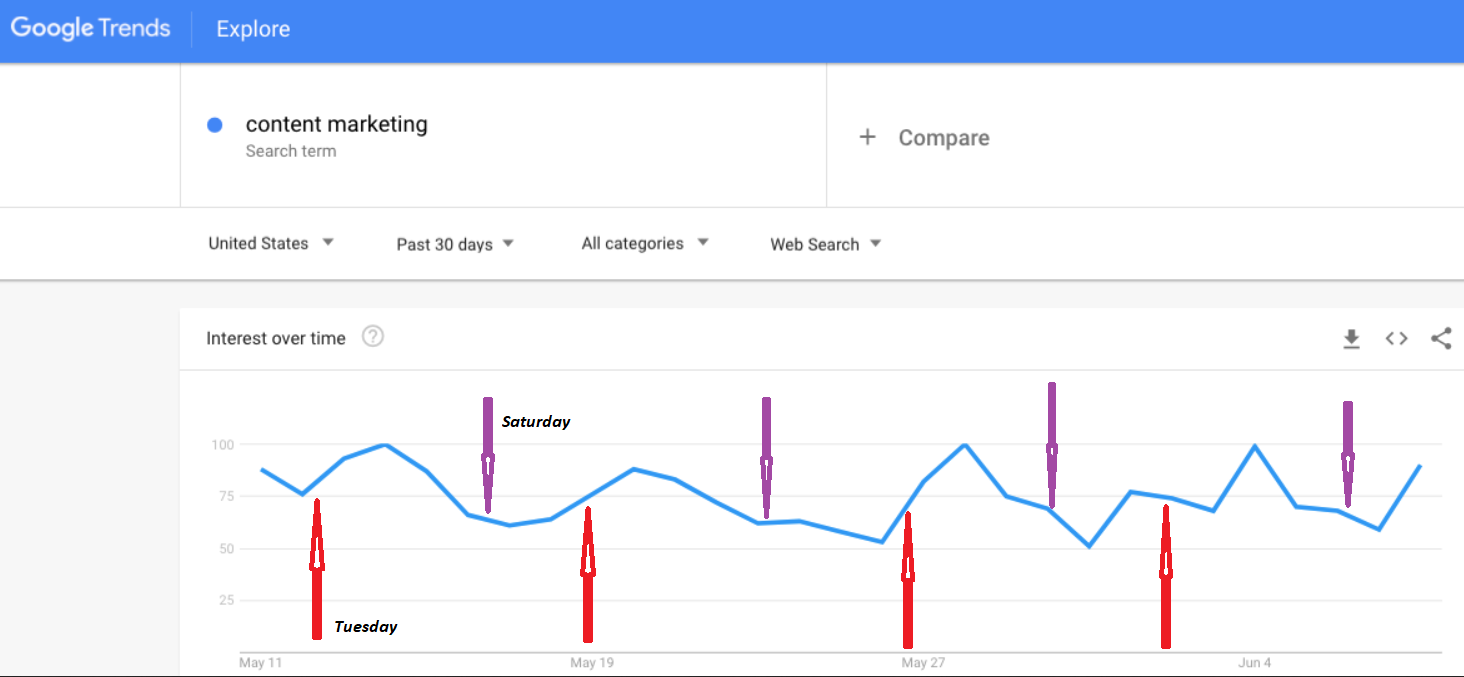
Task: Click the Saturday purple arrow marker
Action: pyautogui.click(x=488, y=455)
